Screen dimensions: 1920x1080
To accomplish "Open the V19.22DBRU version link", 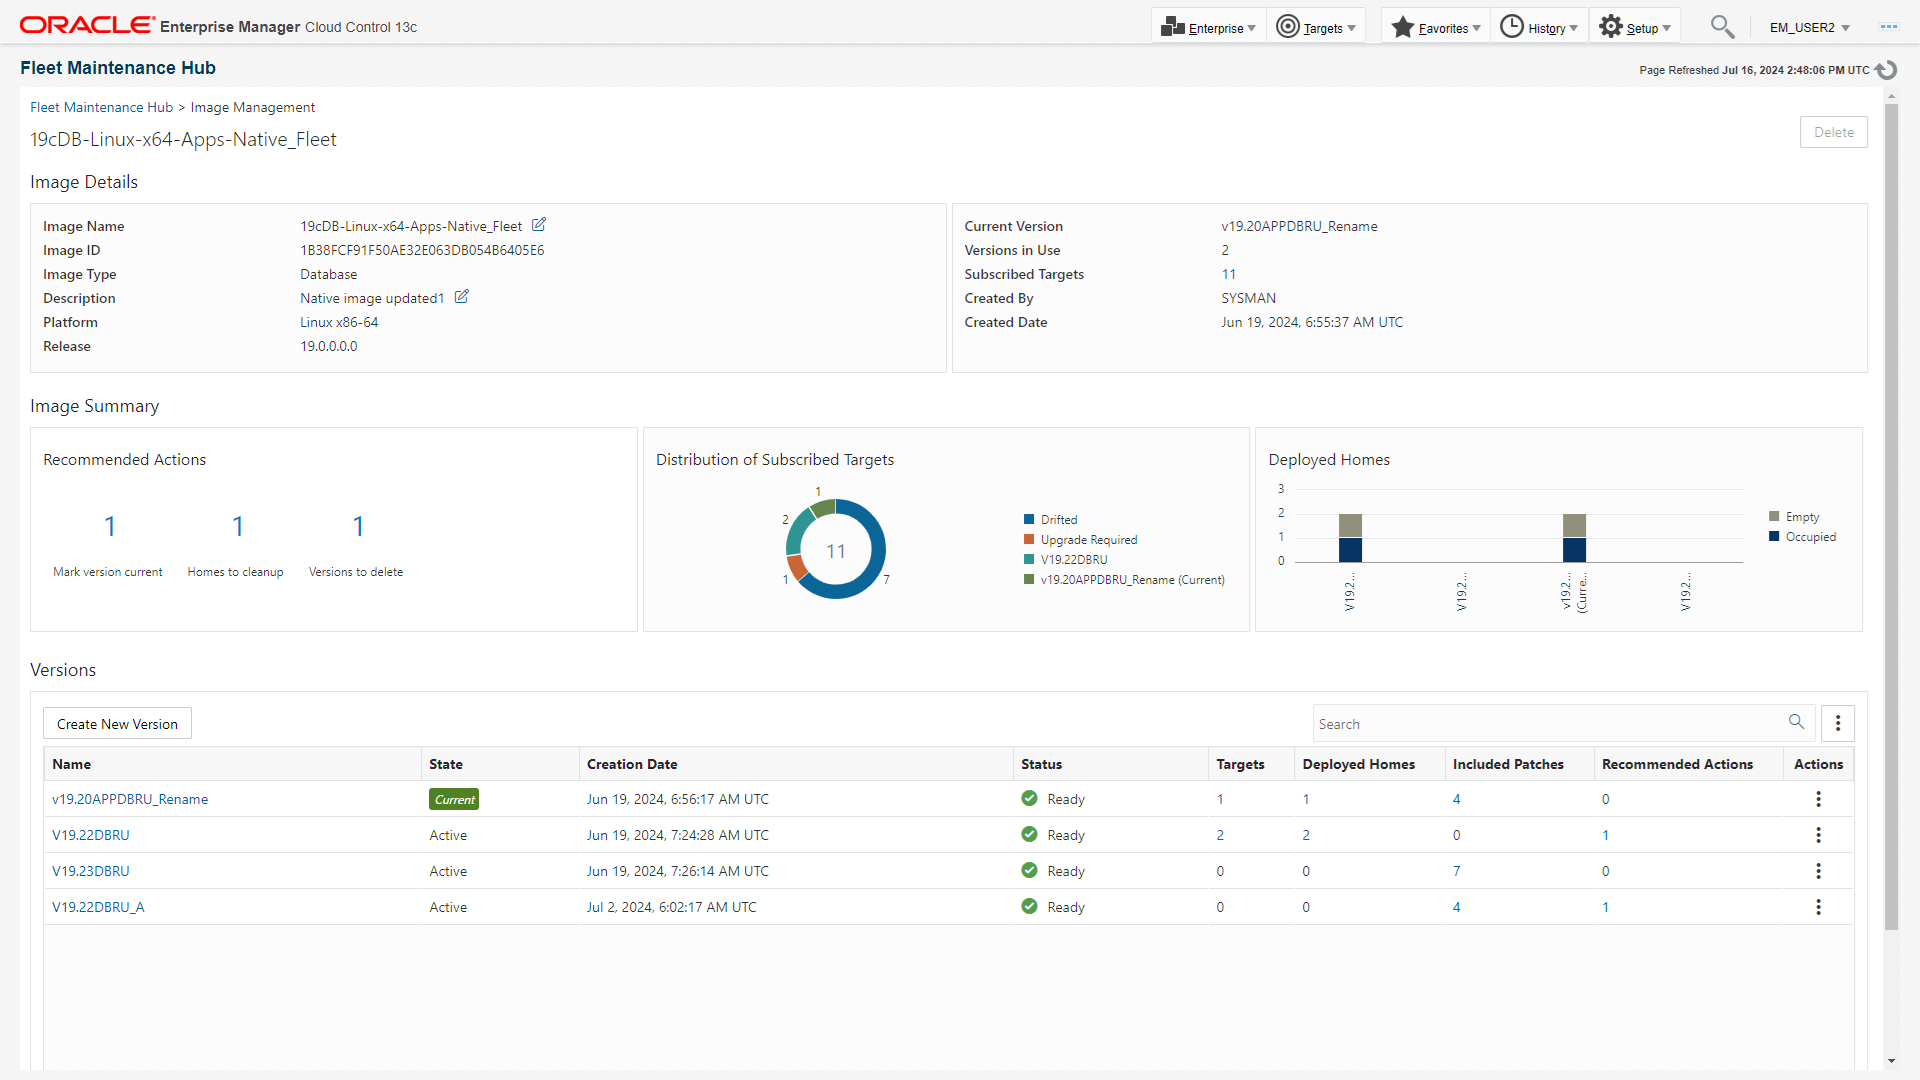I will click(x=91, y=835).
